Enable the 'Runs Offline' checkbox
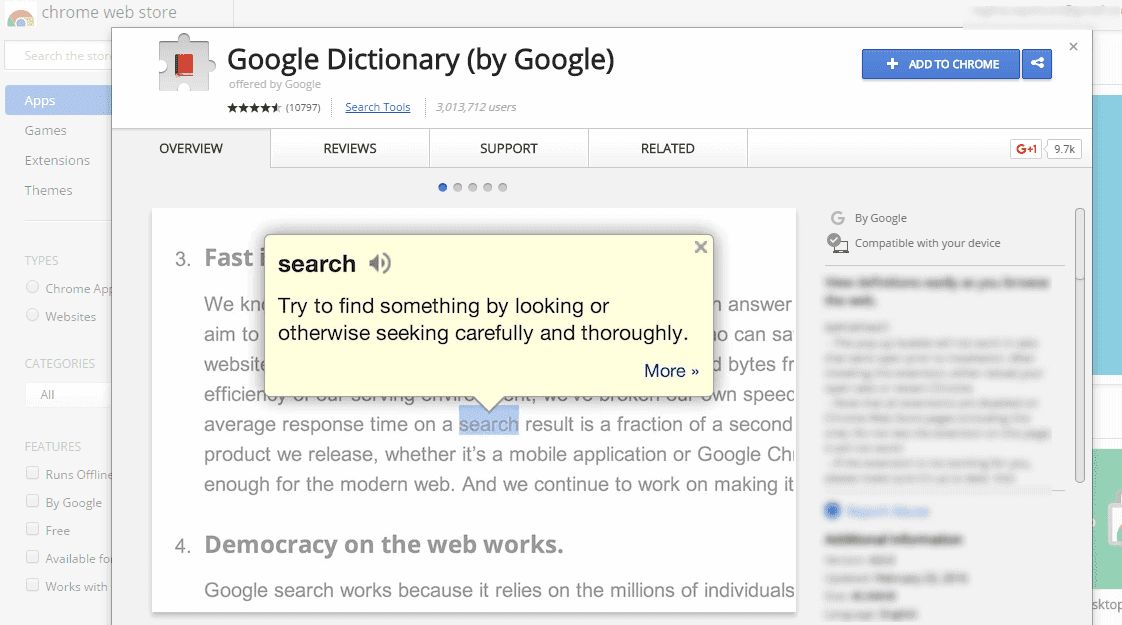The width and height of the screenshot is (1122, 625). [33, 474]
